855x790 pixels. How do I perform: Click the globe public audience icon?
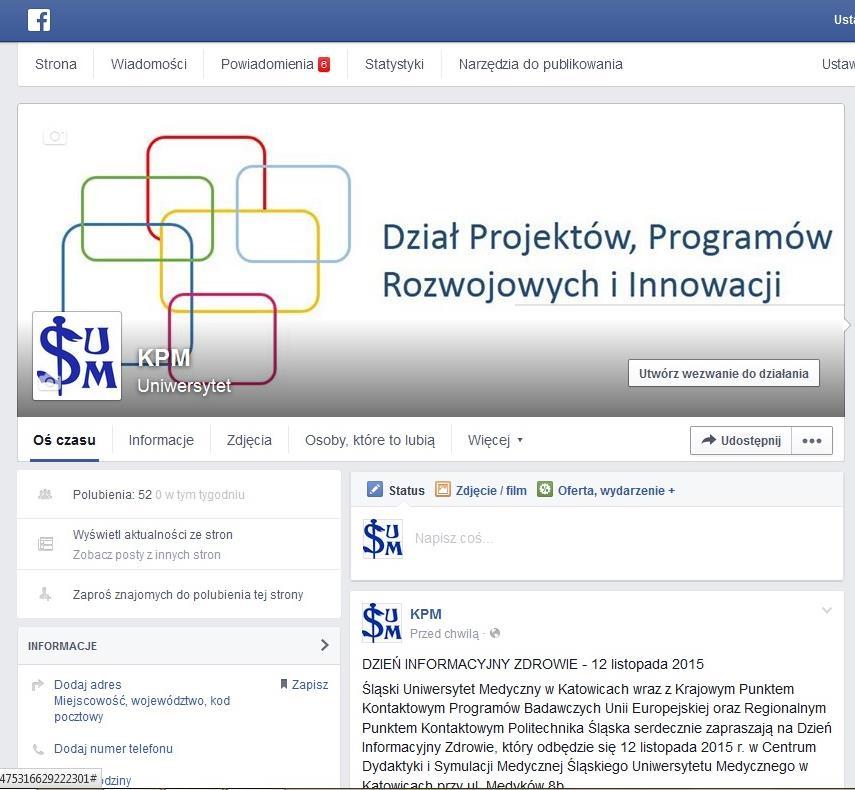[x=495, y=633]
